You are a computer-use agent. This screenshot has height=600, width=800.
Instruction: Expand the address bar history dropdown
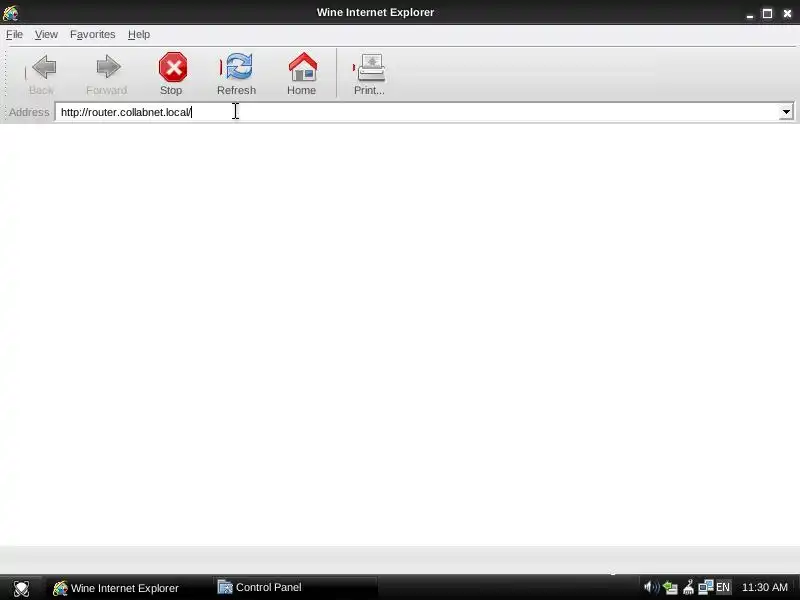tap(786, 112)
